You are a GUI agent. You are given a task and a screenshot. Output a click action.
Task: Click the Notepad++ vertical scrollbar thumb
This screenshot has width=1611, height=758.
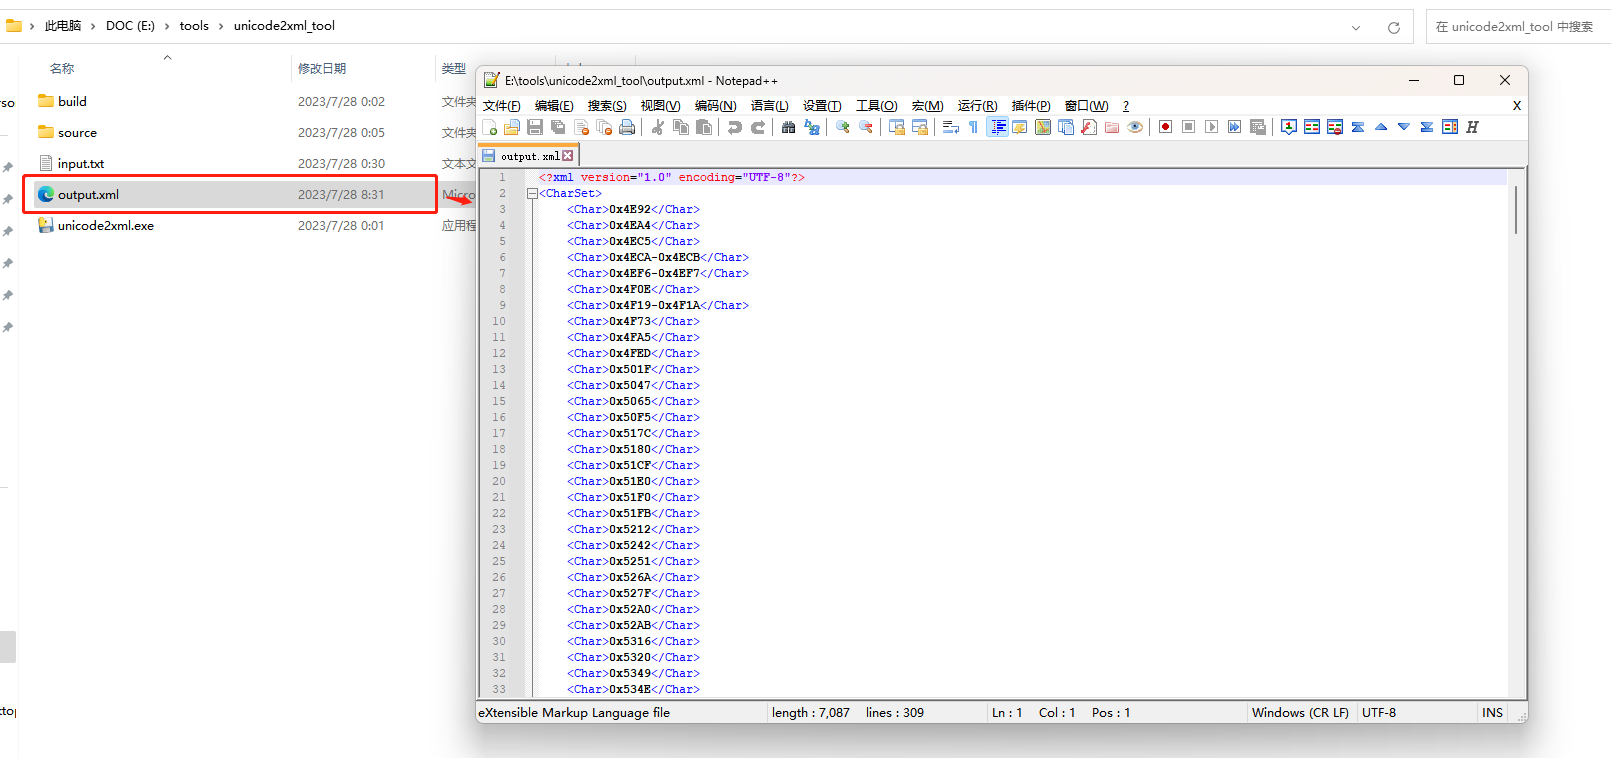[x=1516, y=209]
